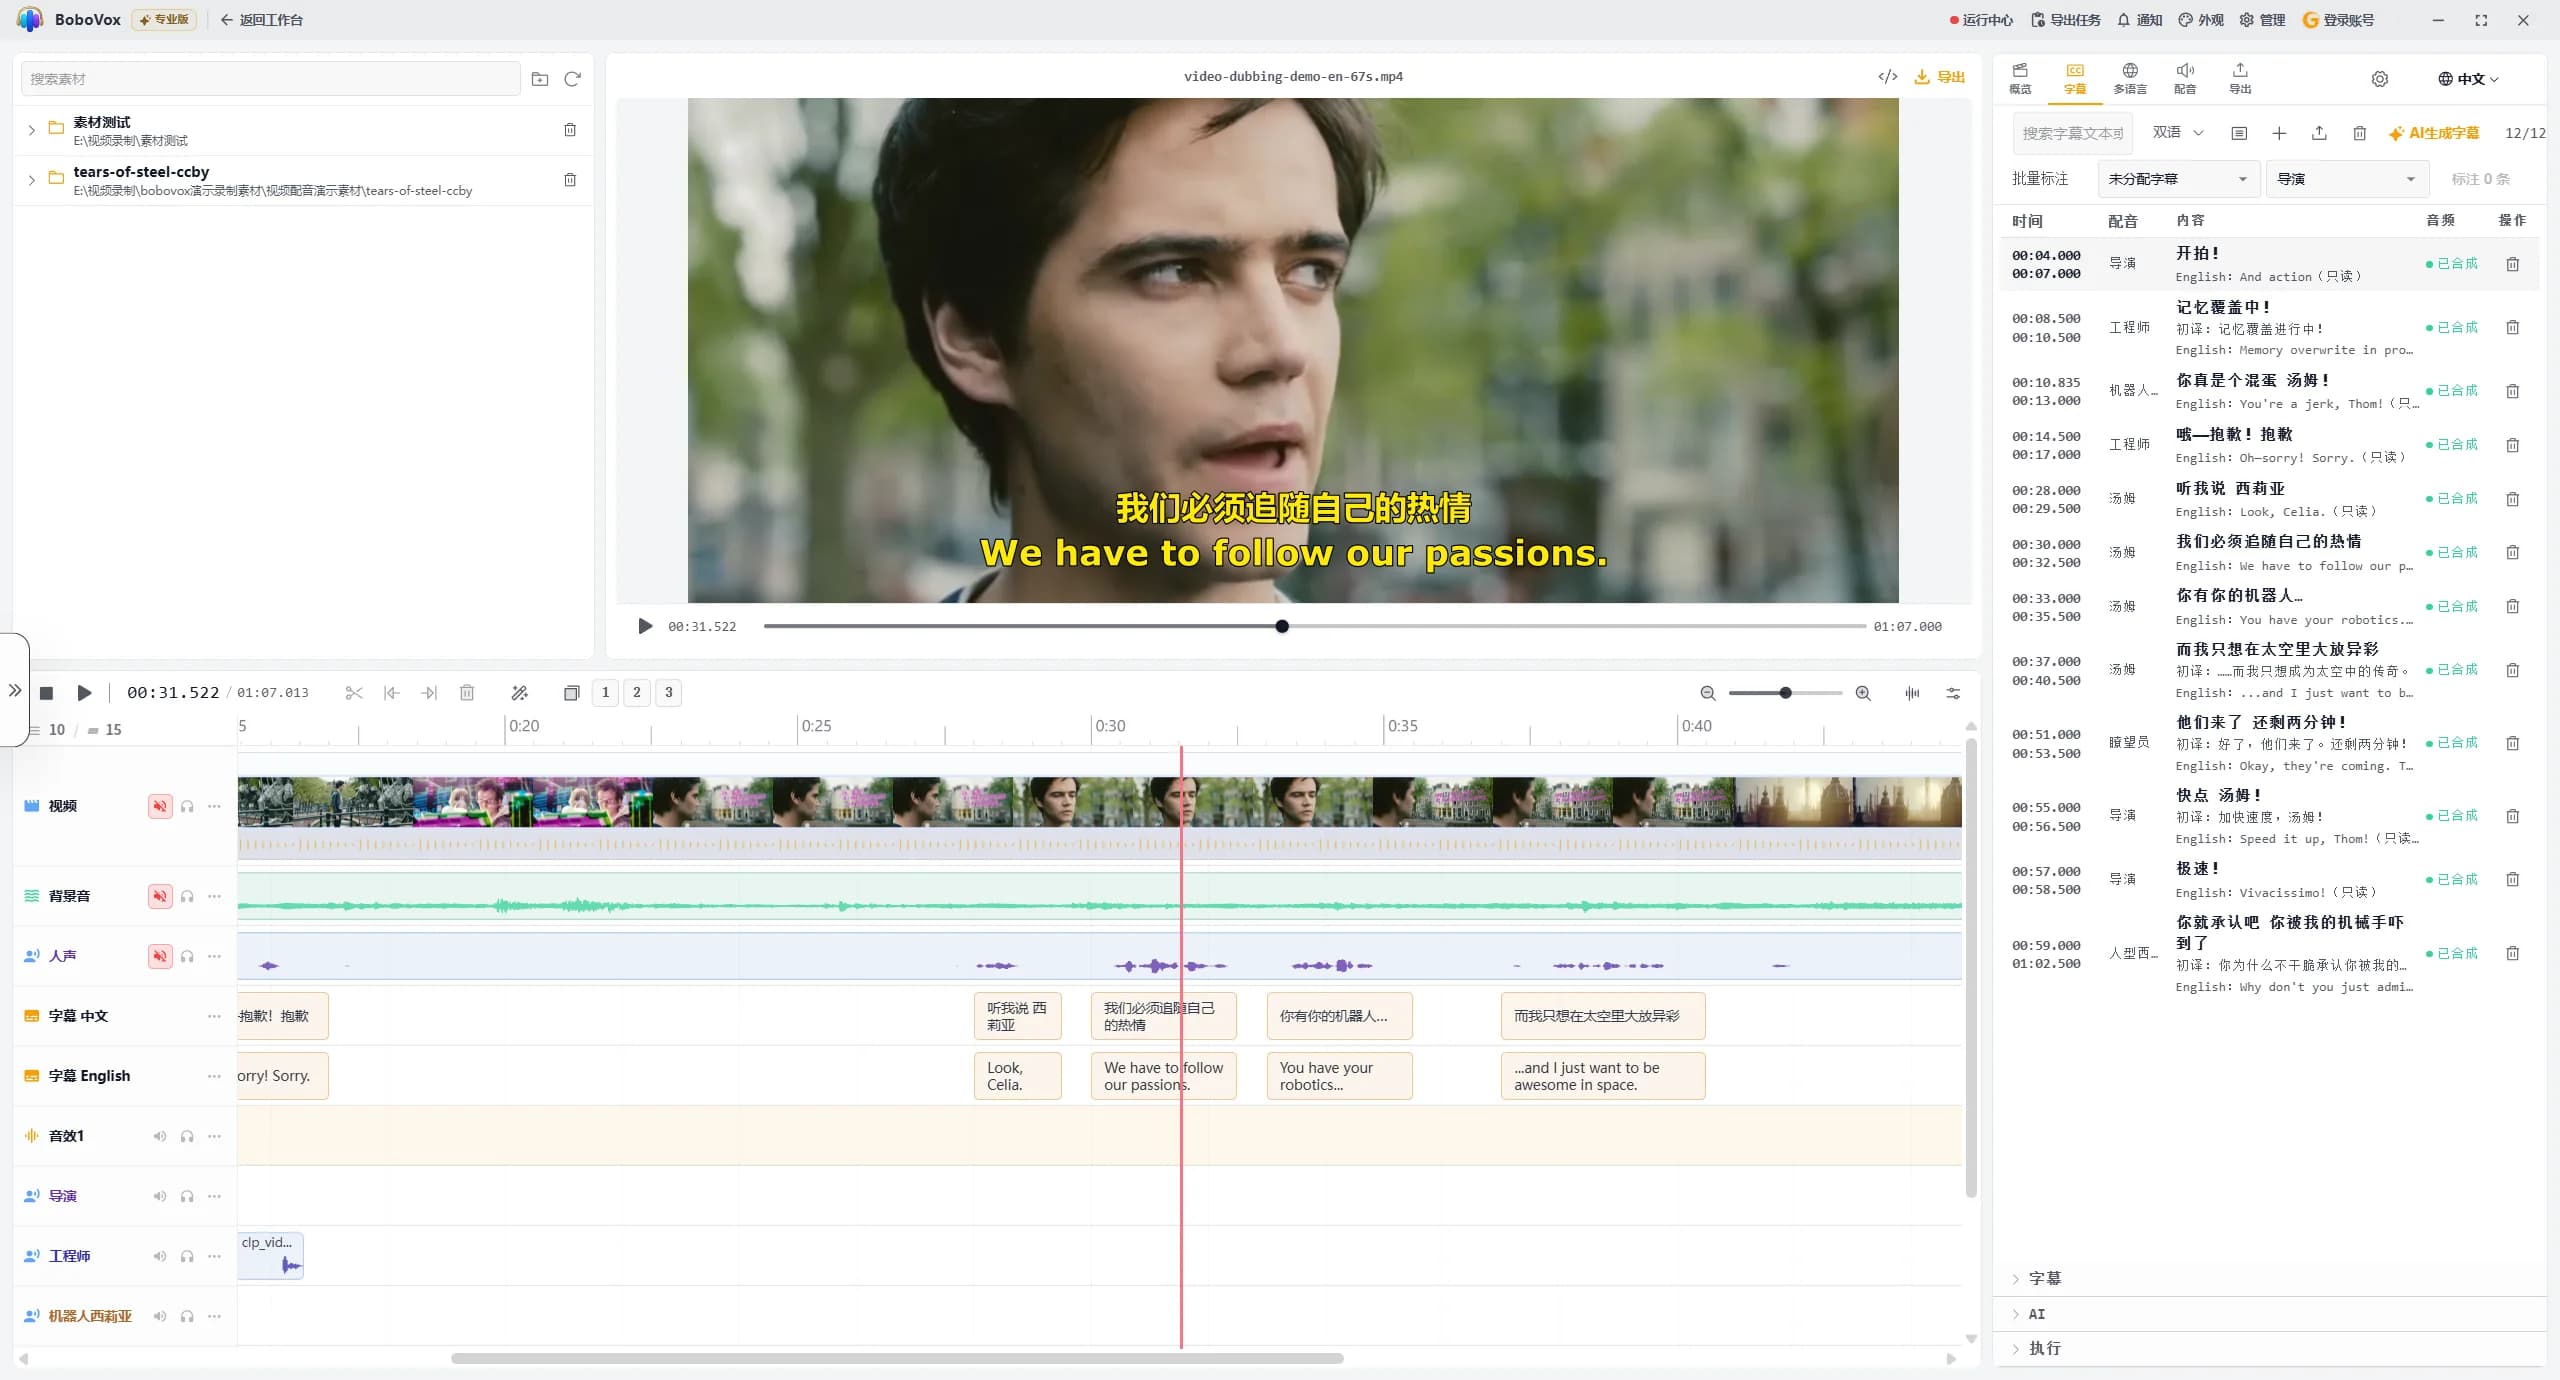Delete selected clip with timeline trash icon

click(467, 693)
